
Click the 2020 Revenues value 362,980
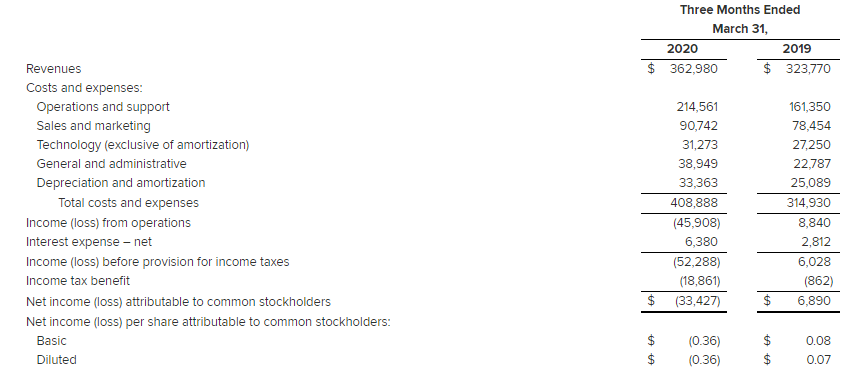pos(694,69)
